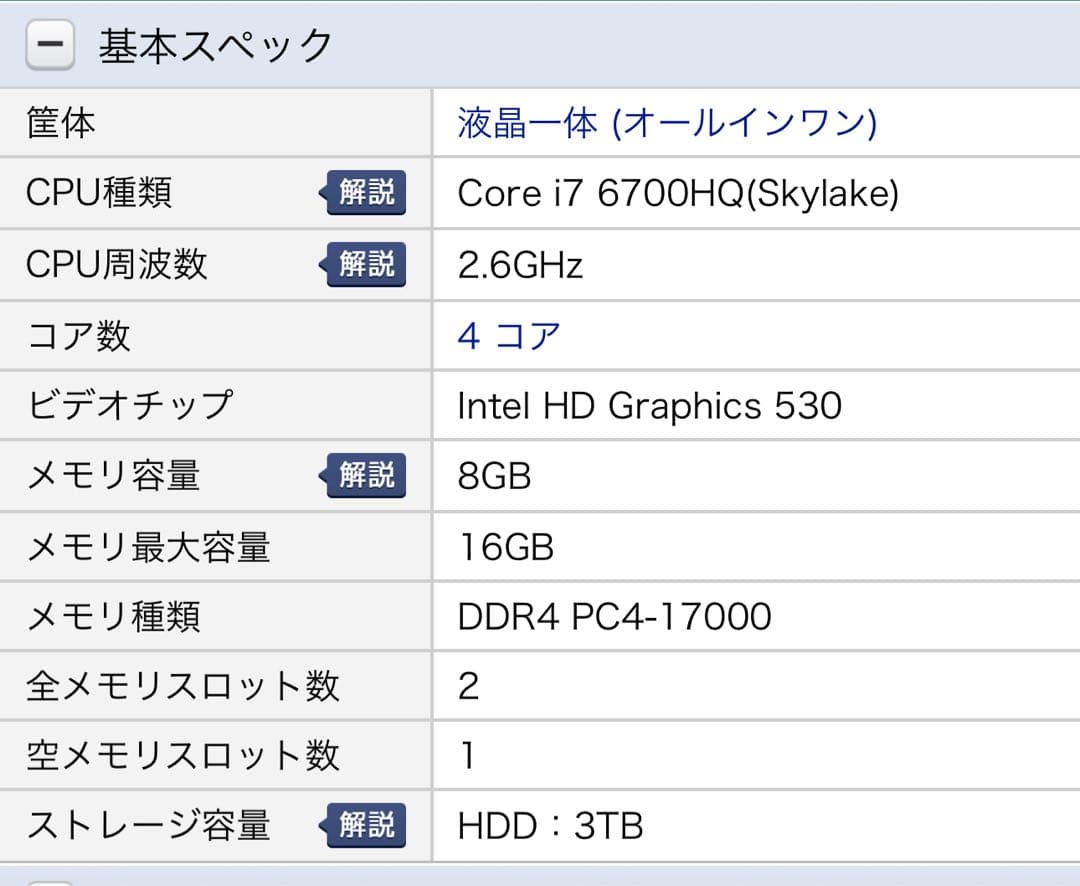This screenshot has width=1080, height=886.
Task: Select the 基本スペック header title
Action: pyautogui.click(x=212, y=44)
